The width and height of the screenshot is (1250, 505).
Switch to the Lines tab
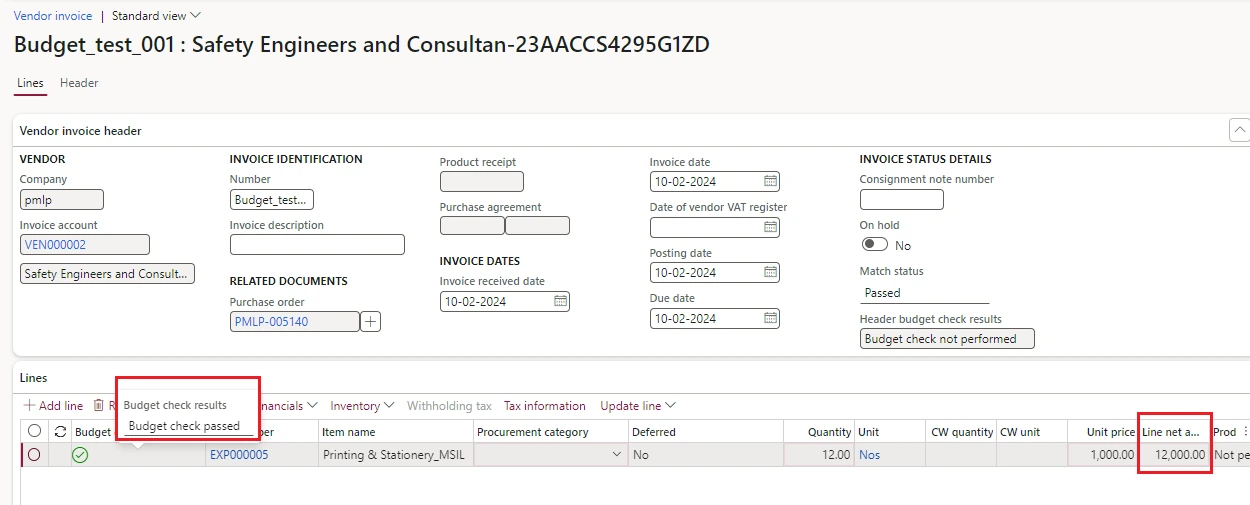click(x=30, y=83)
